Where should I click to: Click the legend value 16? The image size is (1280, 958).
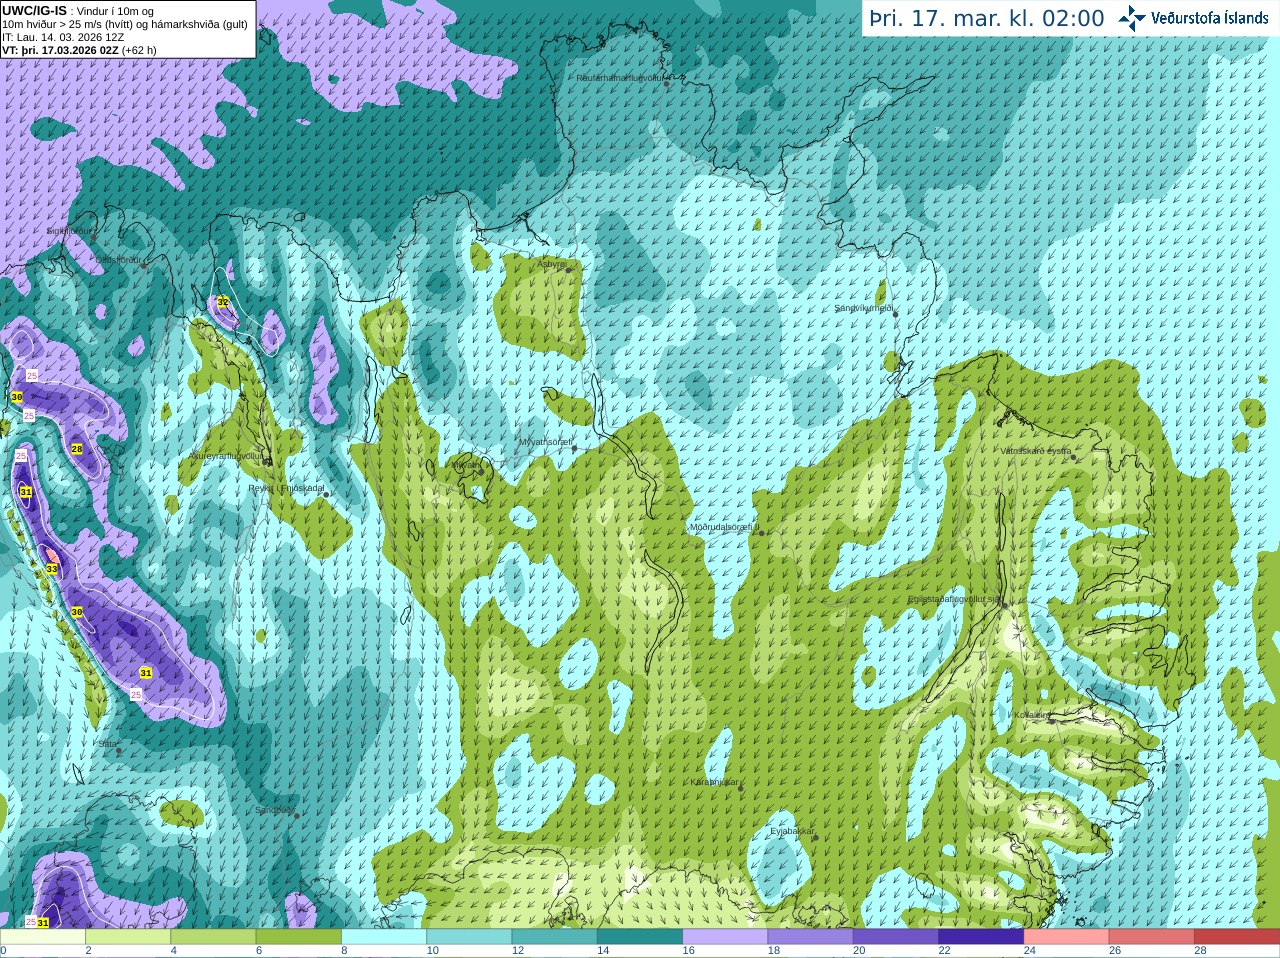688,951
